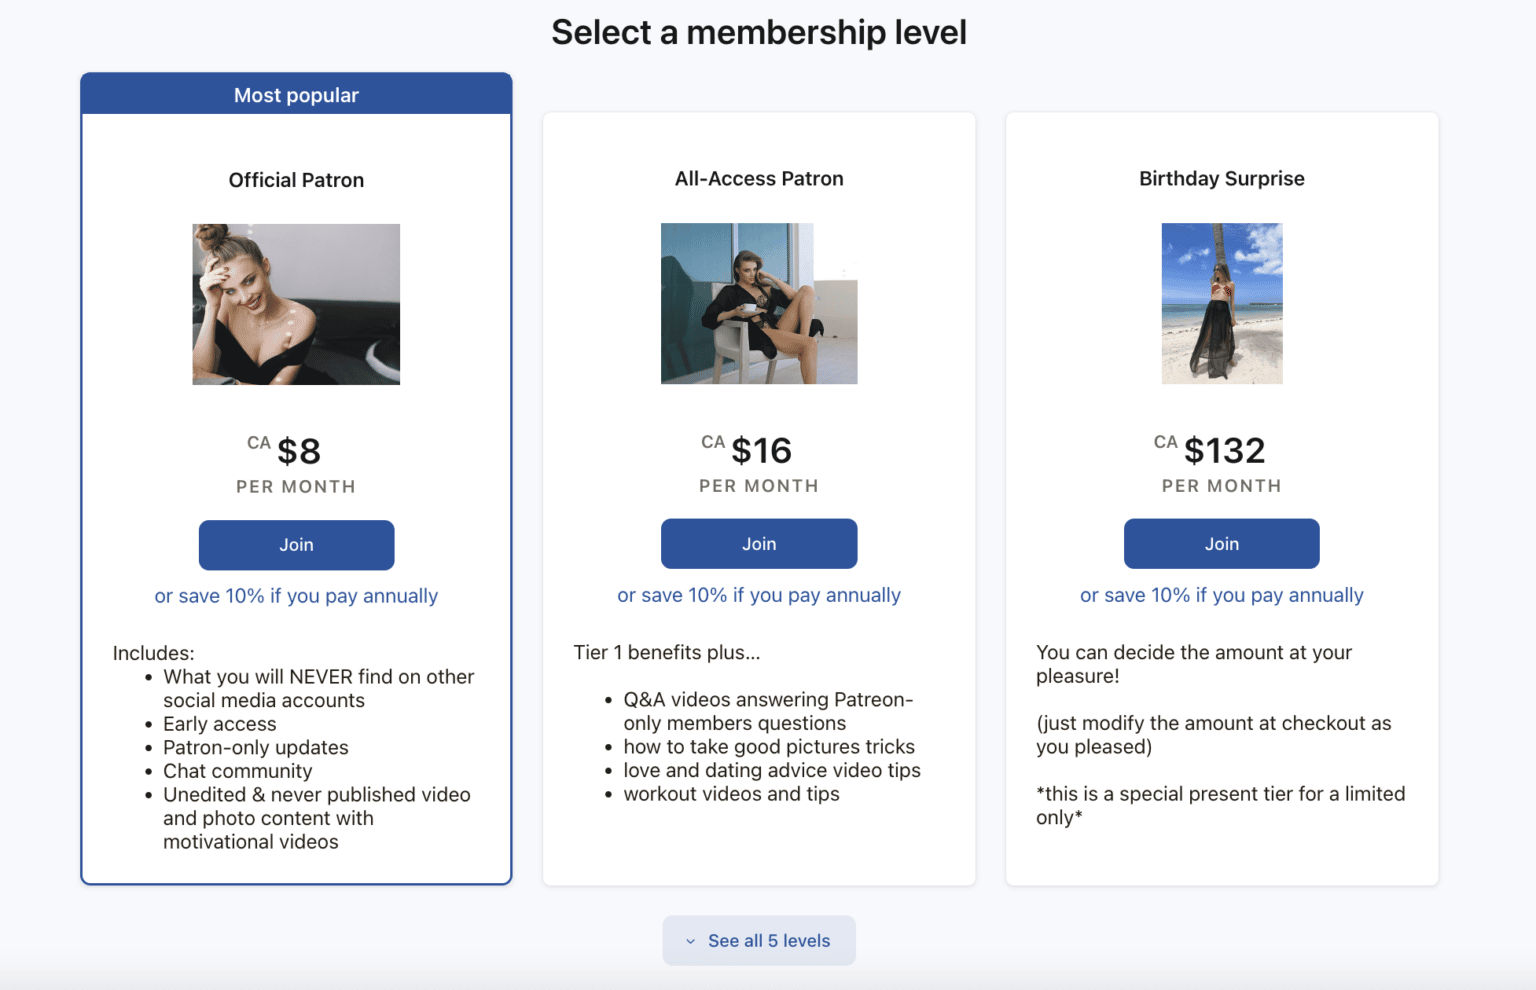This screenshot has height=990, width=1536.
Task: Click the Official Patron tier photo
Action: coord(296,304)
